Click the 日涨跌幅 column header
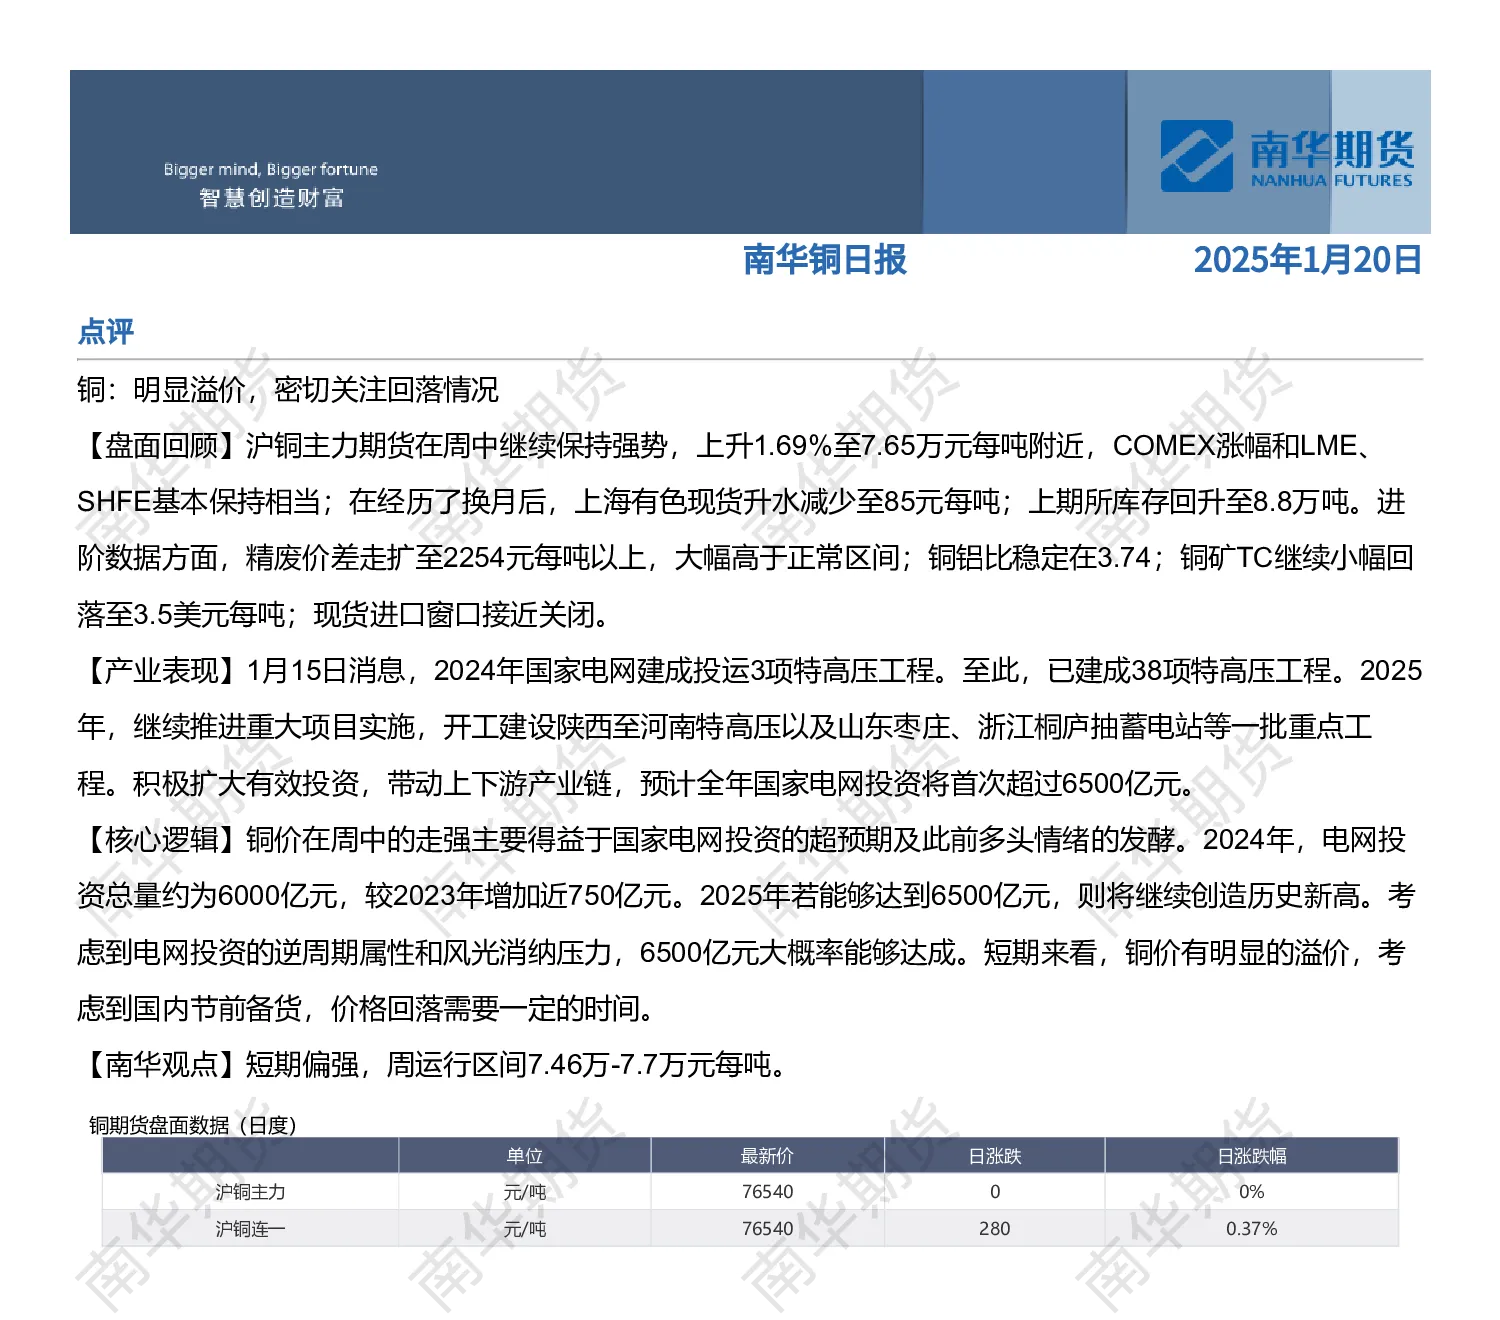 [x=1252, y=1156]
